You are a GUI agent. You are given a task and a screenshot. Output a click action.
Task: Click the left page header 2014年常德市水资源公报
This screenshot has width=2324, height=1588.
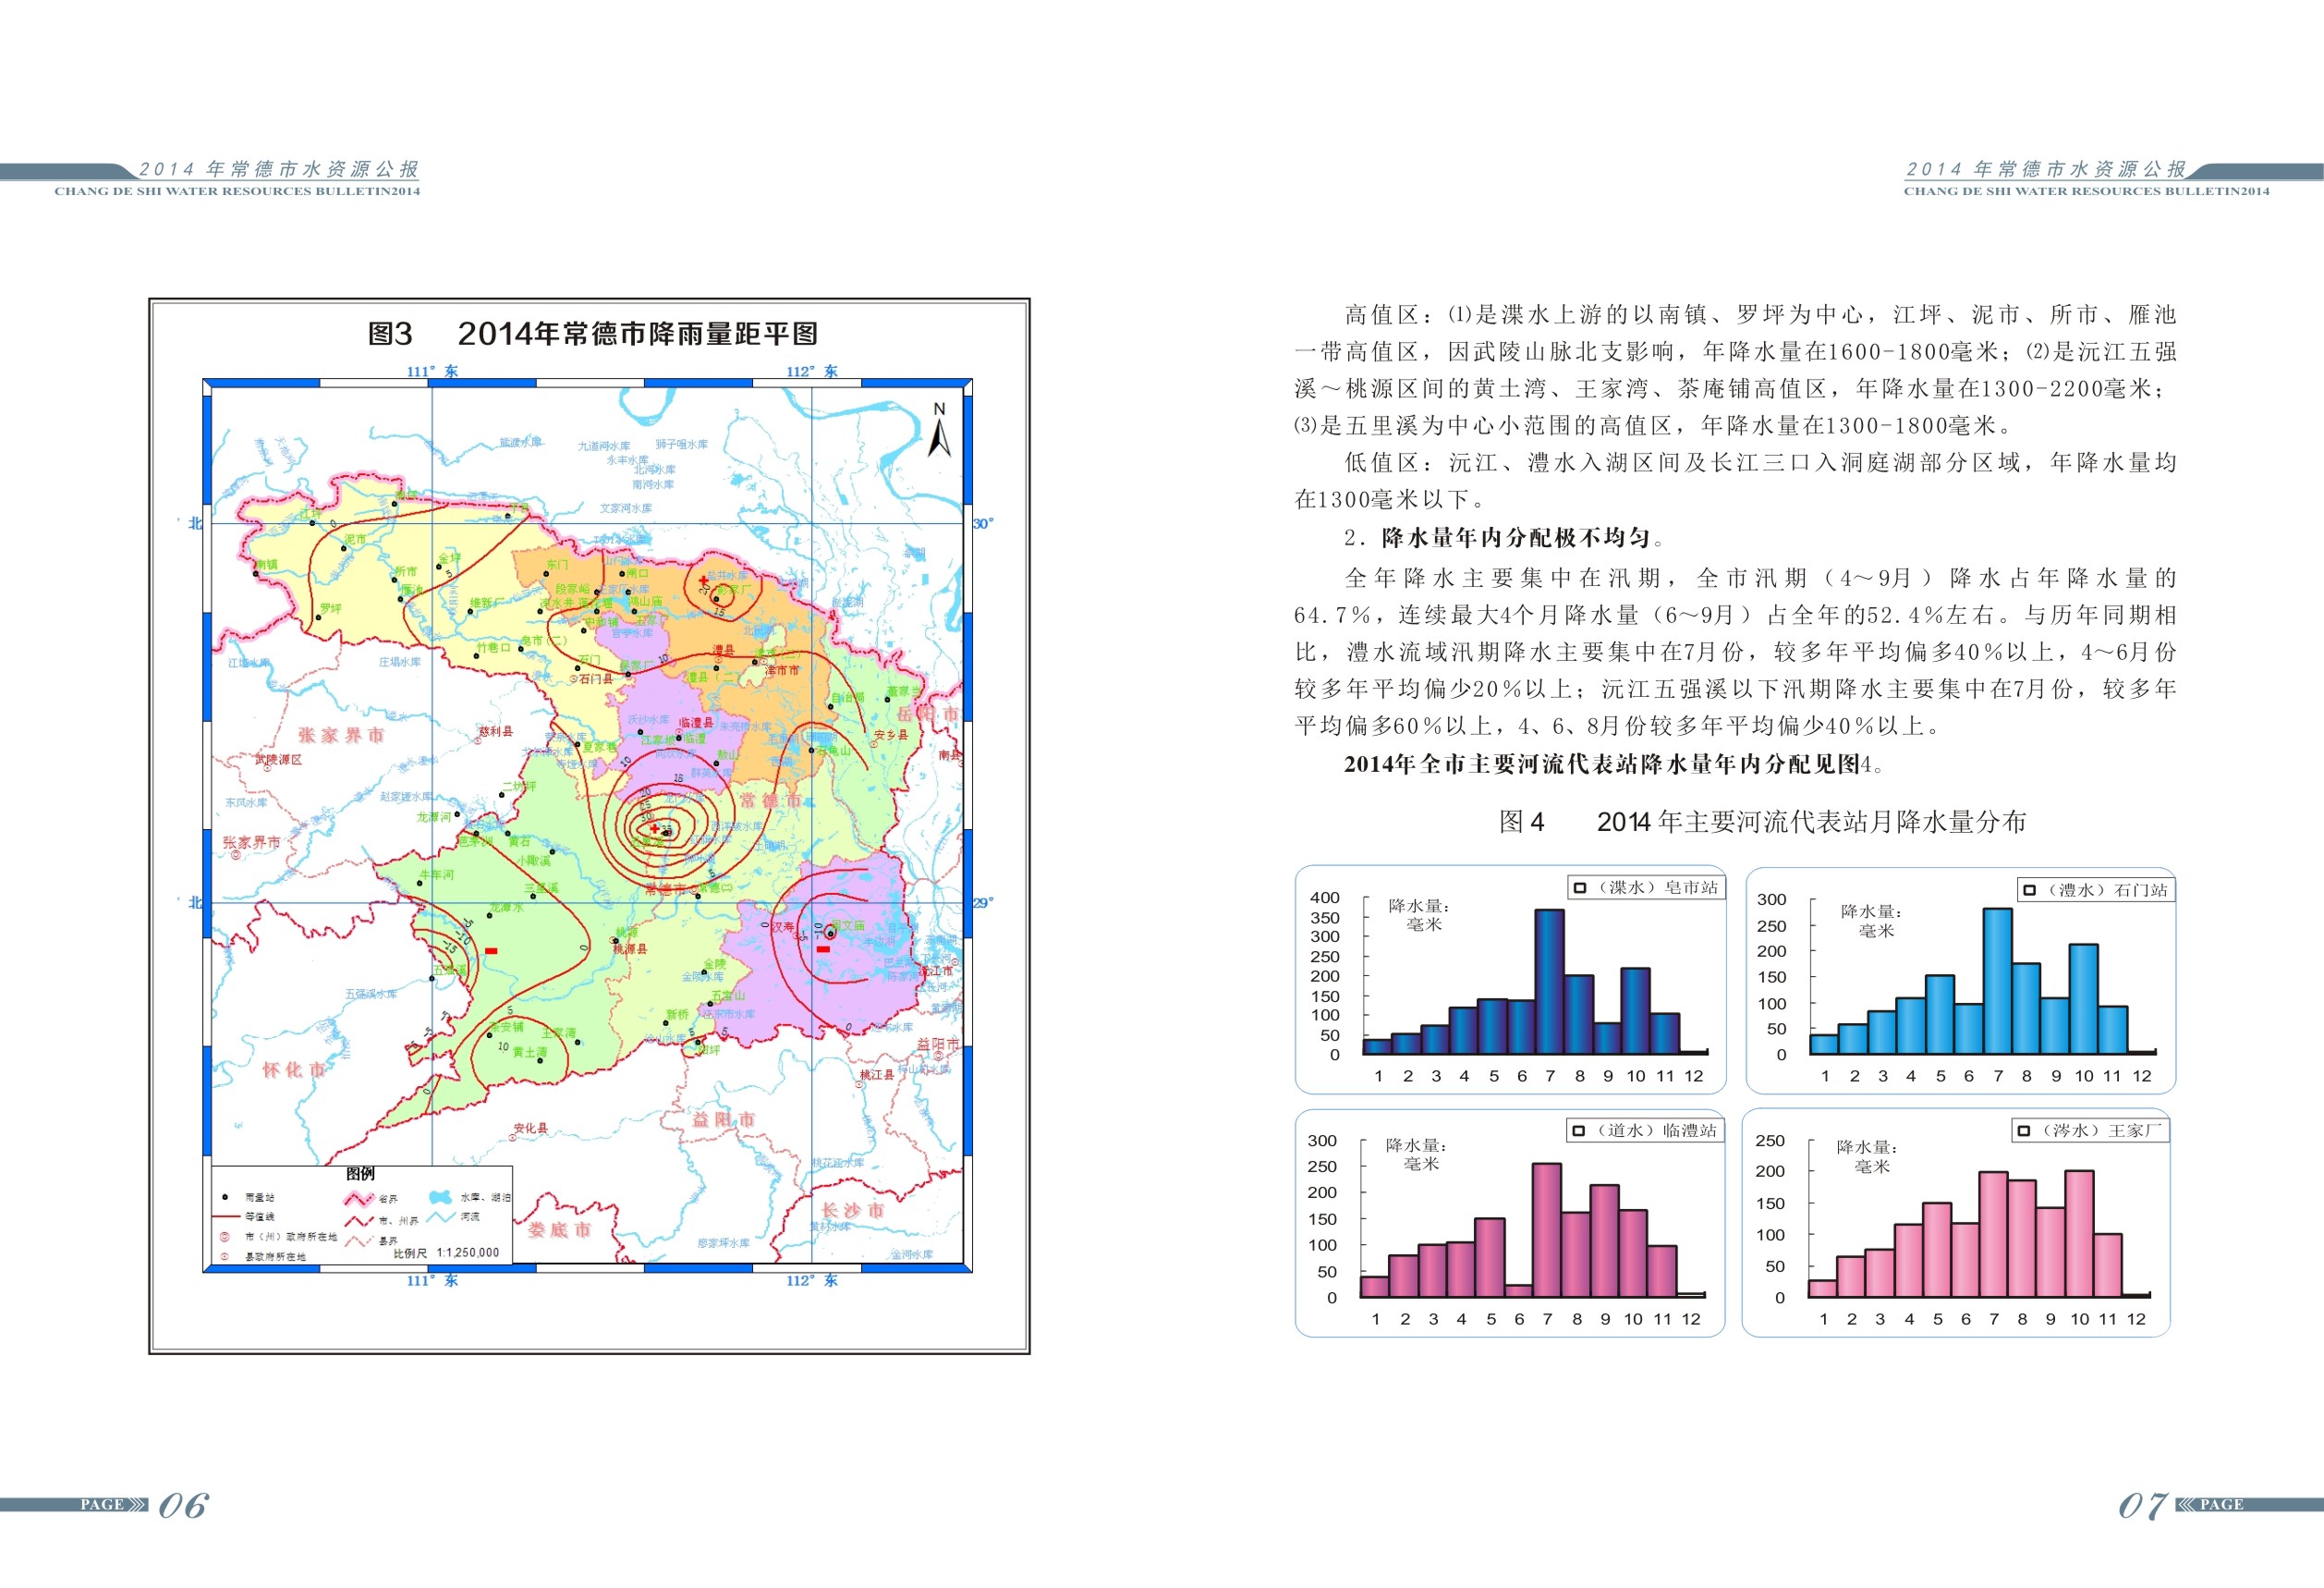(x=279, y=169)
